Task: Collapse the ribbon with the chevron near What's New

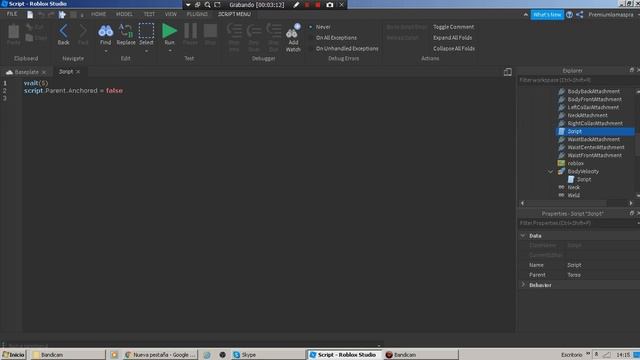Action: 525,15
